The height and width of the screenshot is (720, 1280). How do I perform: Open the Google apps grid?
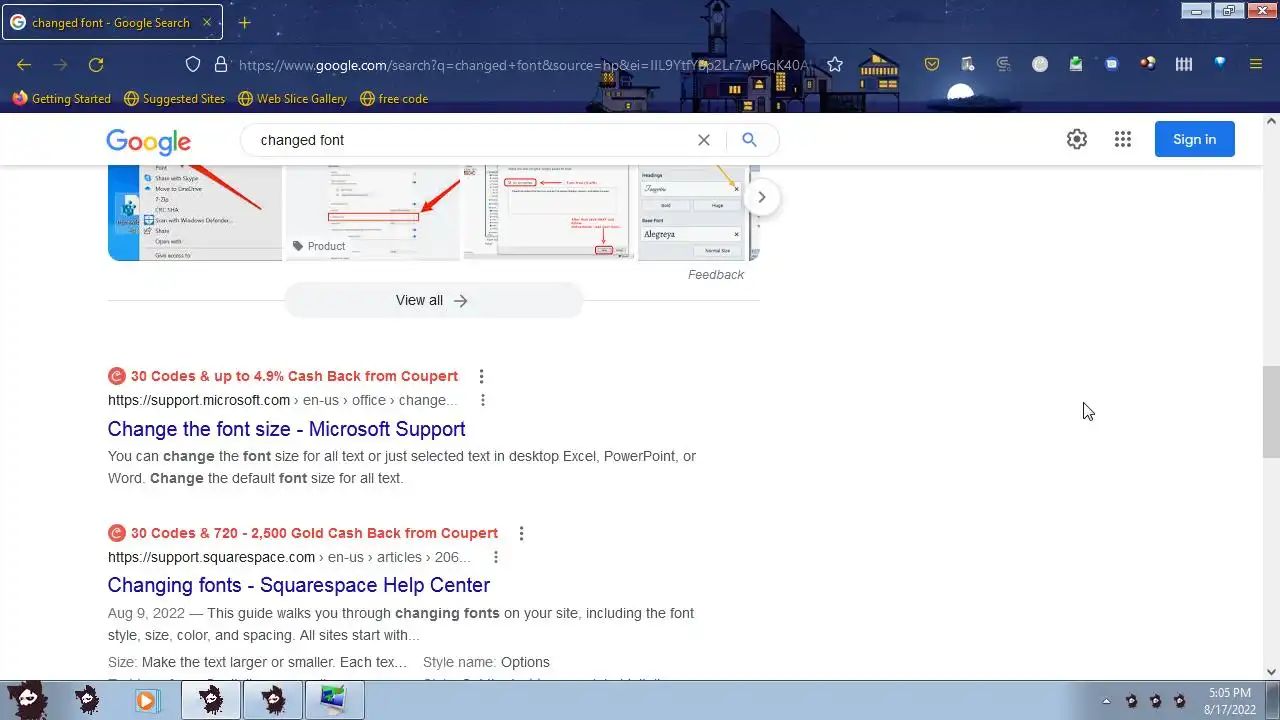[1123, 140]
